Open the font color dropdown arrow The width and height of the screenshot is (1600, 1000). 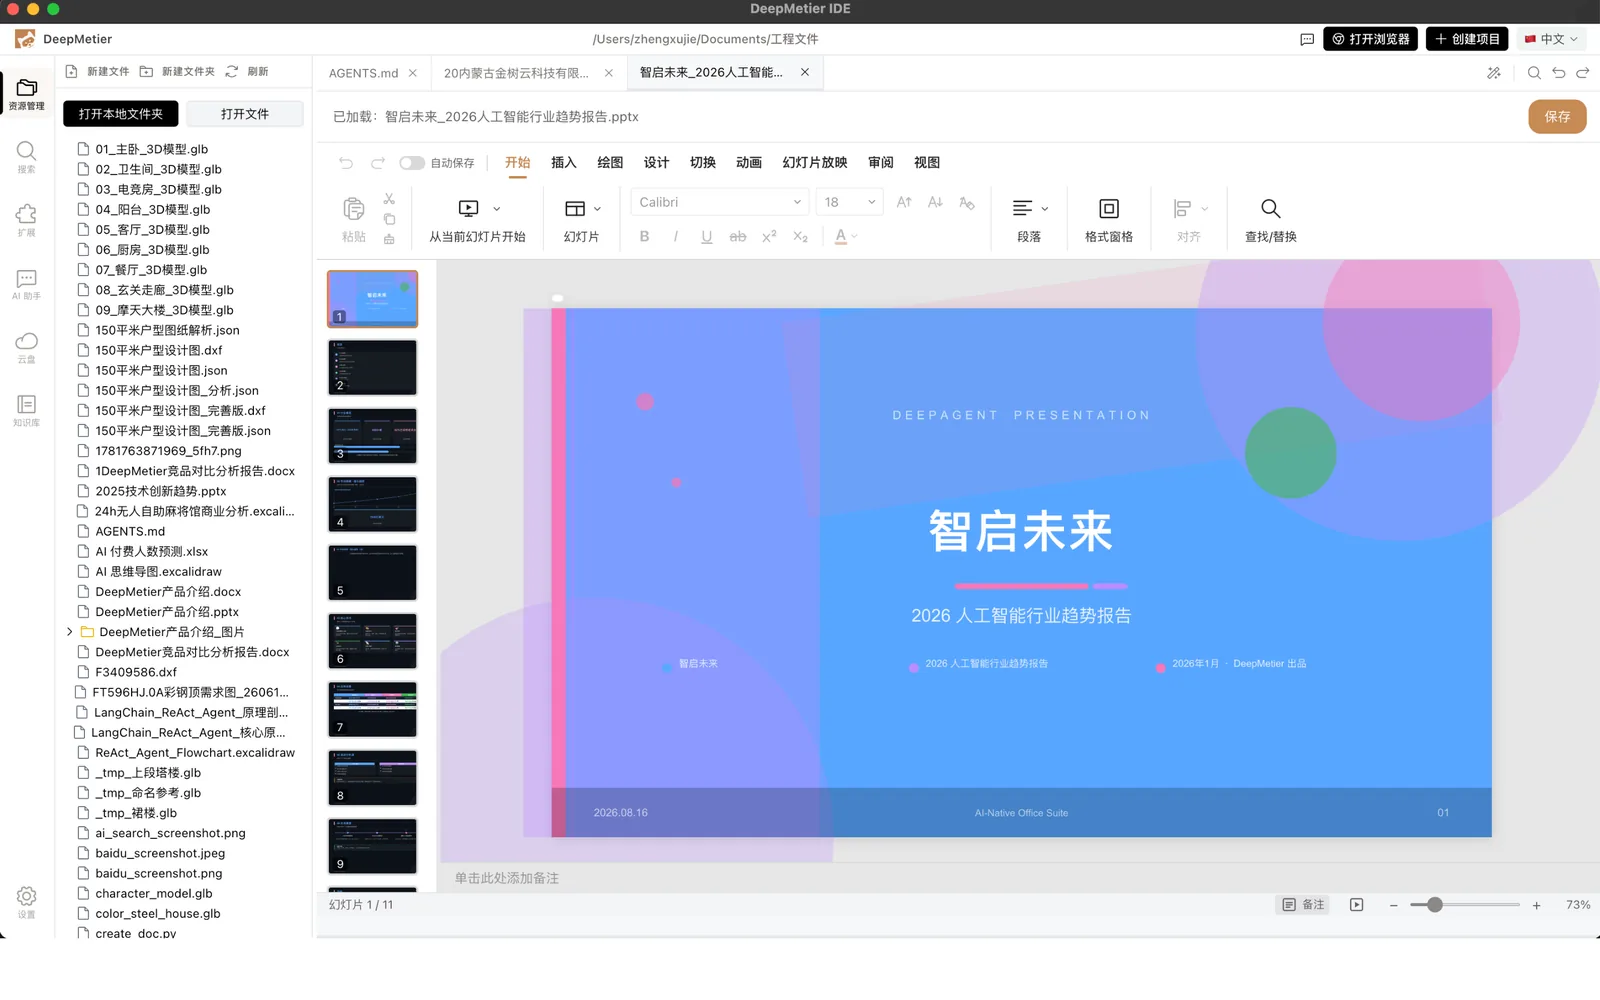(855, 237)
